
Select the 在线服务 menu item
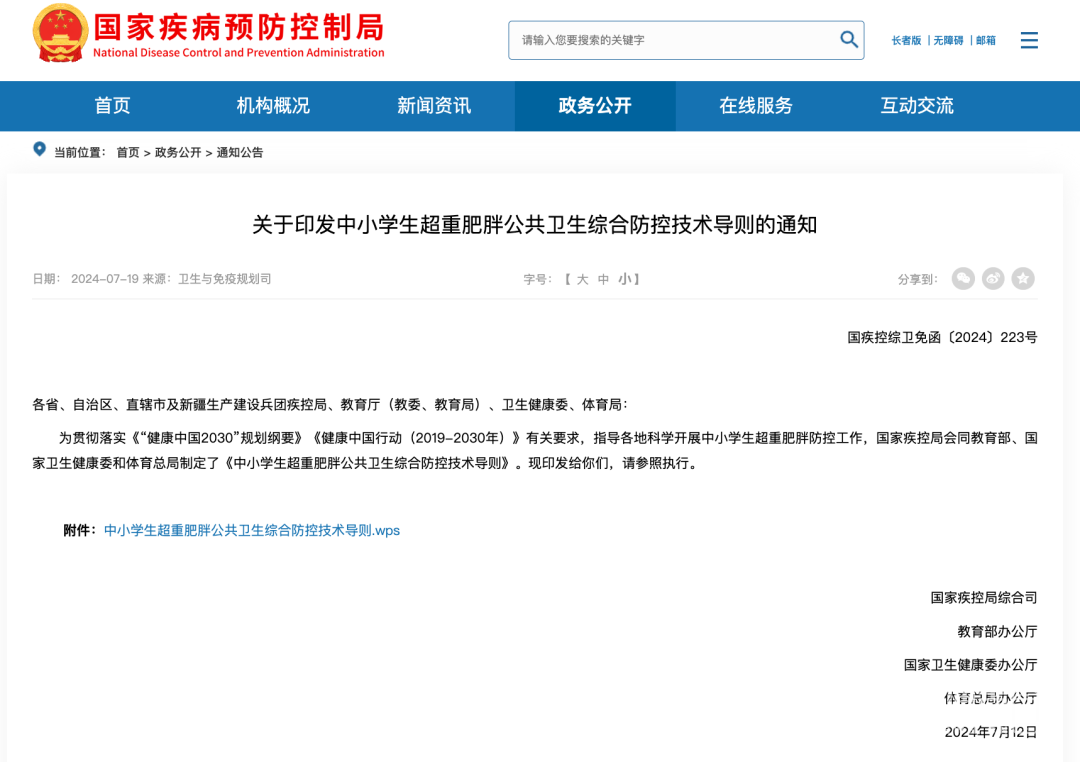coord(756,106)
